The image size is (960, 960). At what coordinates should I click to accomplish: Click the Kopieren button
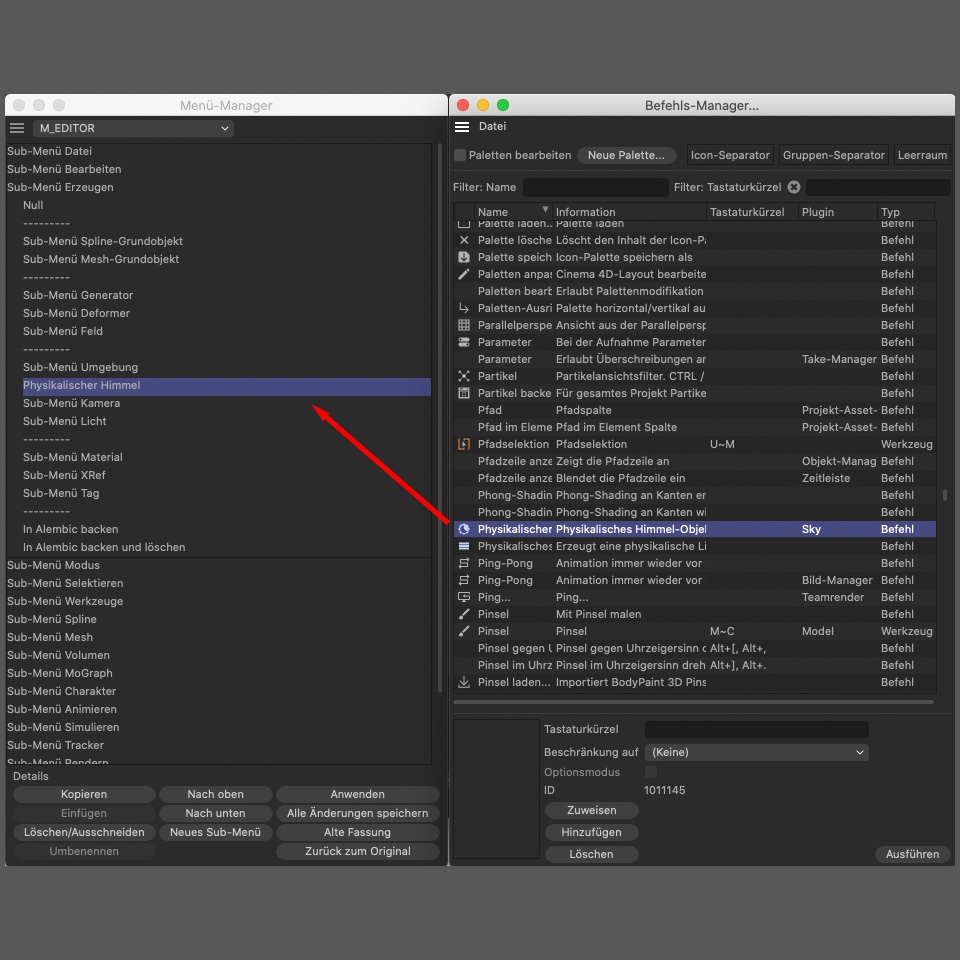point(84,794)
